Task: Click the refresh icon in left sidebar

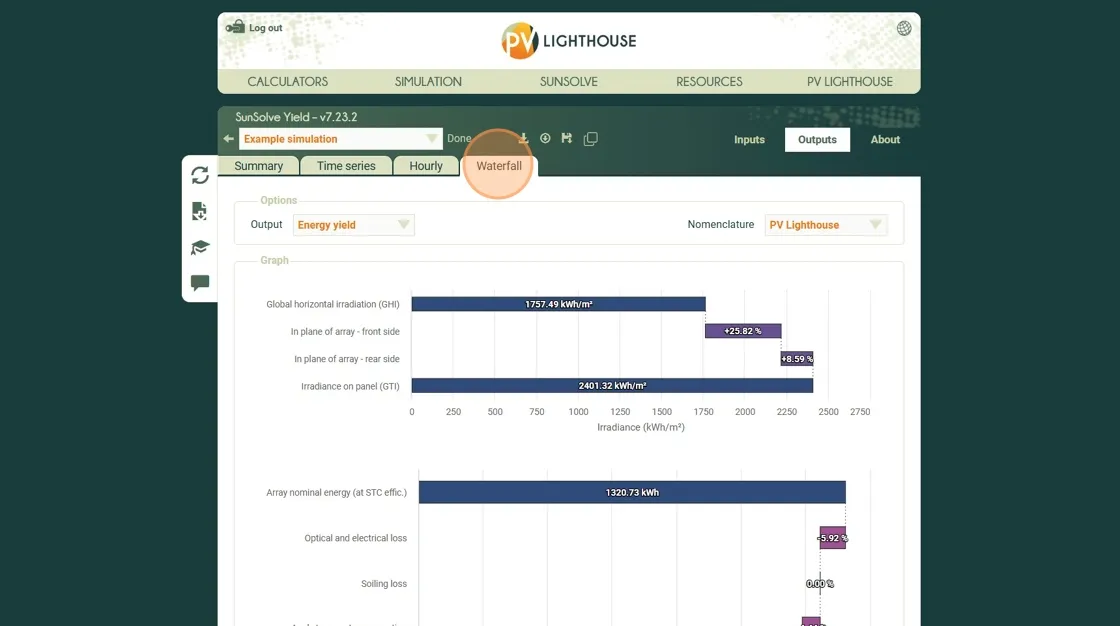Action: [200, 175]
